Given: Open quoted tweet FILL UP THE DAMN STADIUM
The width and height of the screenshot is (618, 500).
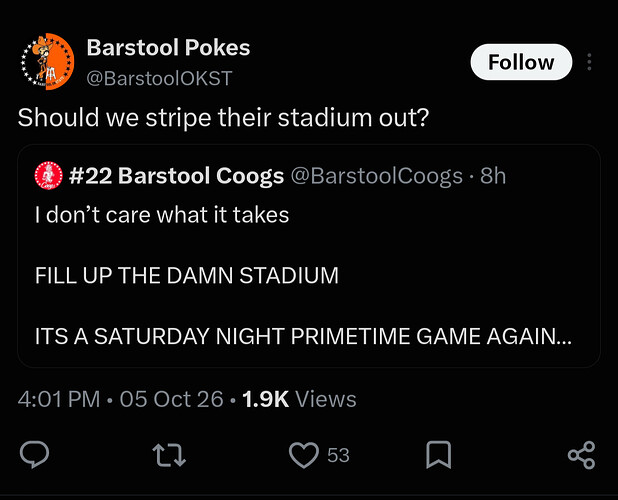Looking at the screenshot, I should (187, 275).
